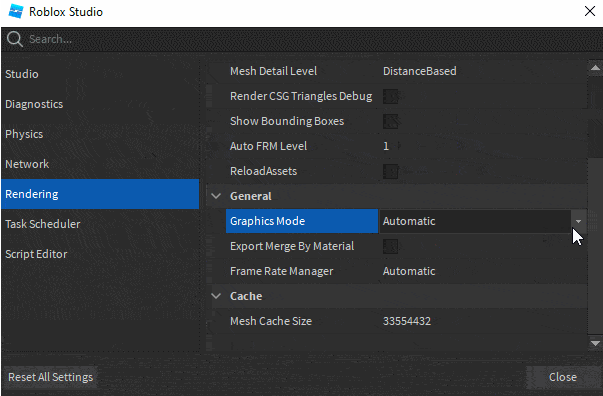The width and height of the screenshot is (603, 396).
Task: Open the Script Editor settings category
Action: tap(100, 254)
